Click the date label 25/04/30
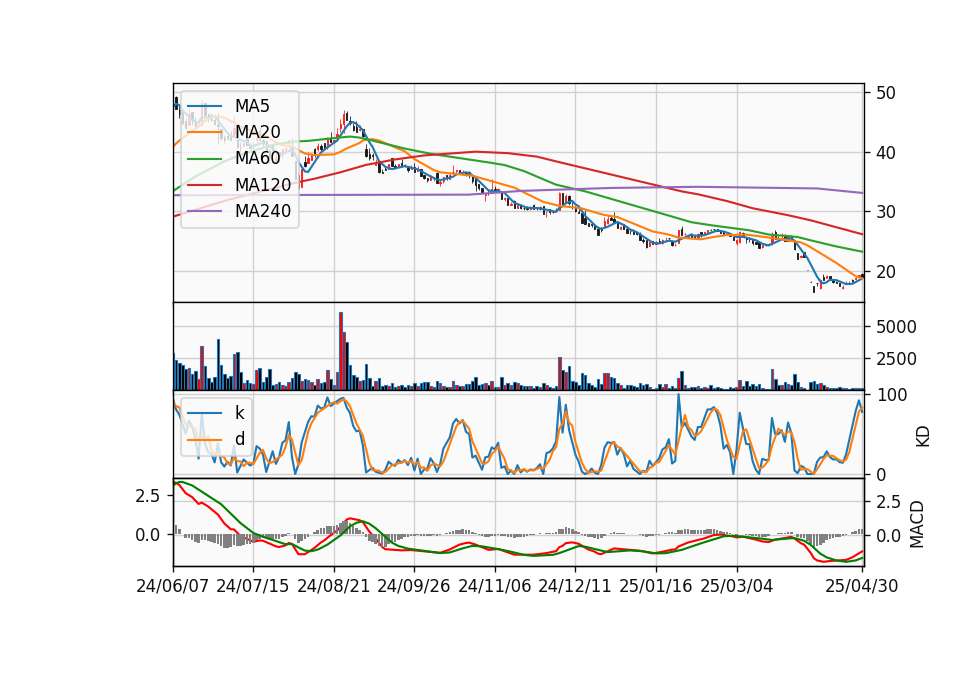 861,586
